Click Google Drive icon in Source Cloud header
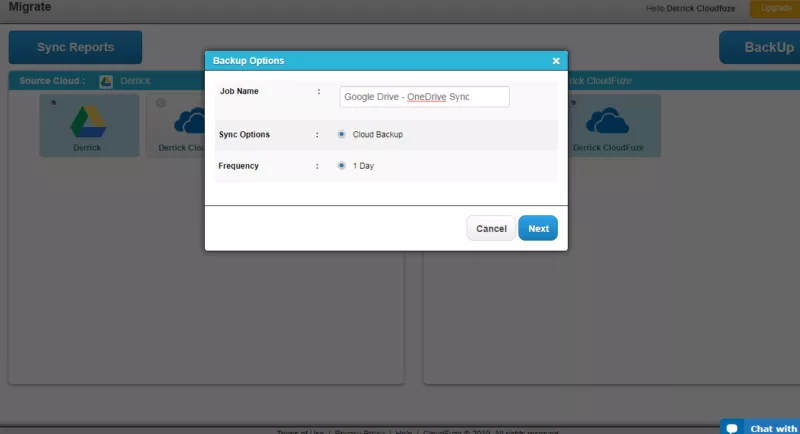 point(106,81)
